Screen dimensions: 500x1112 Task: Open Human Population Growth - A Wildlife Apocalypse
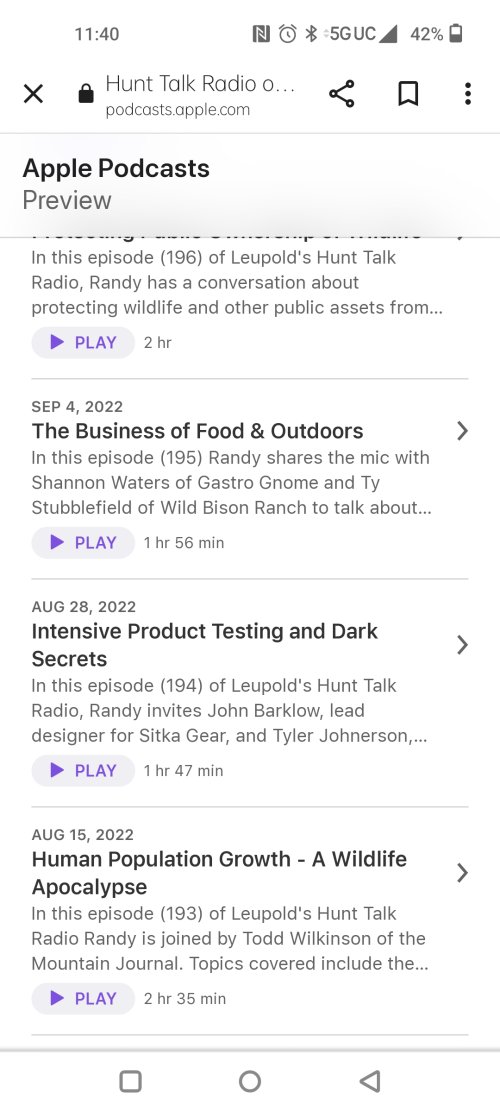coord(219,873)
